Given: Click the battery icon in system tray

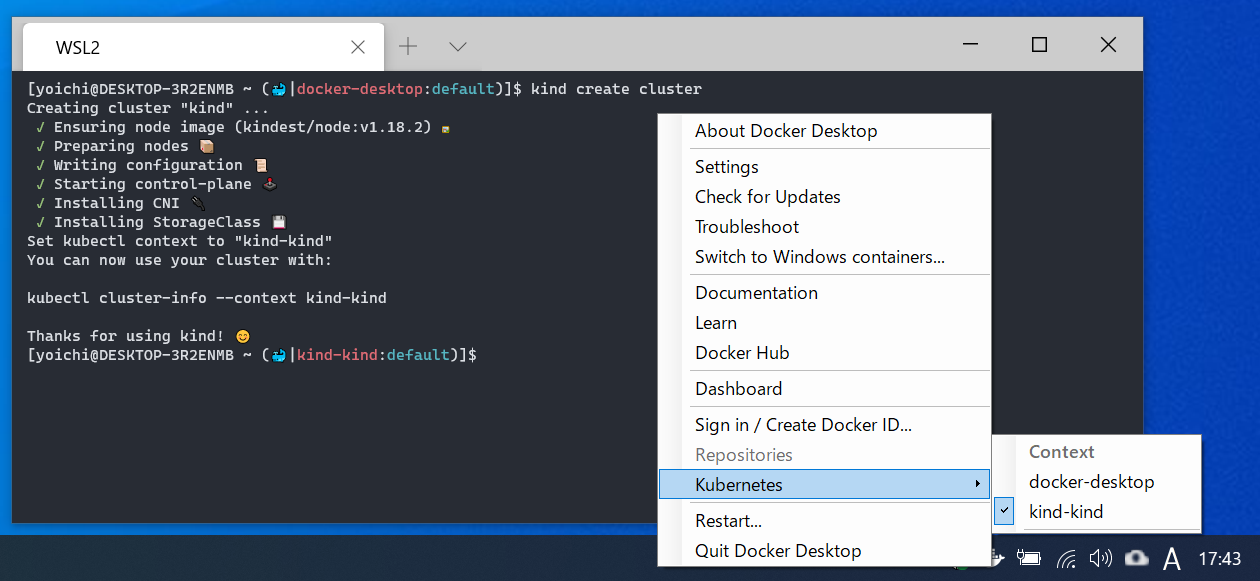Looking at the screenshot, I should 1029,558.
